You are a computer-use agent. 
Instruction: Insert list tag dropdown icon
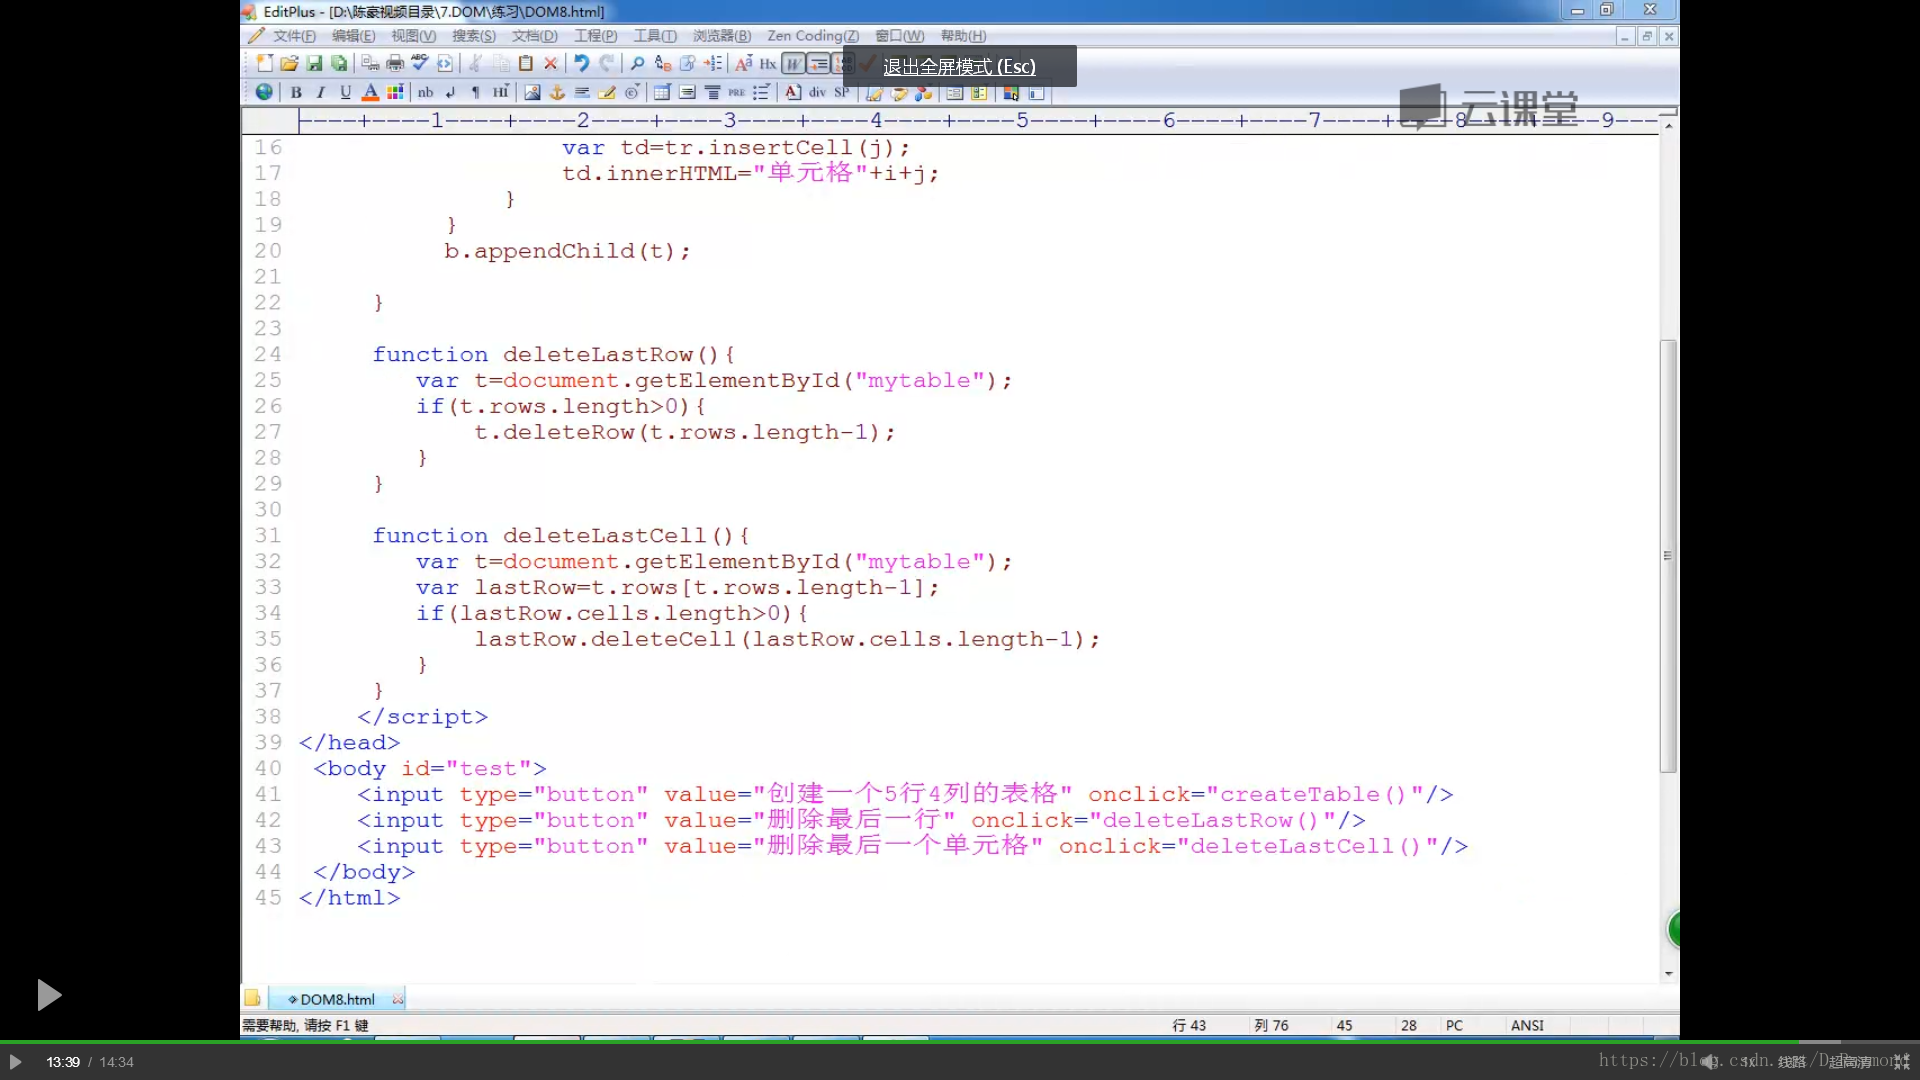pyautogui.click(x=762, y=92)
